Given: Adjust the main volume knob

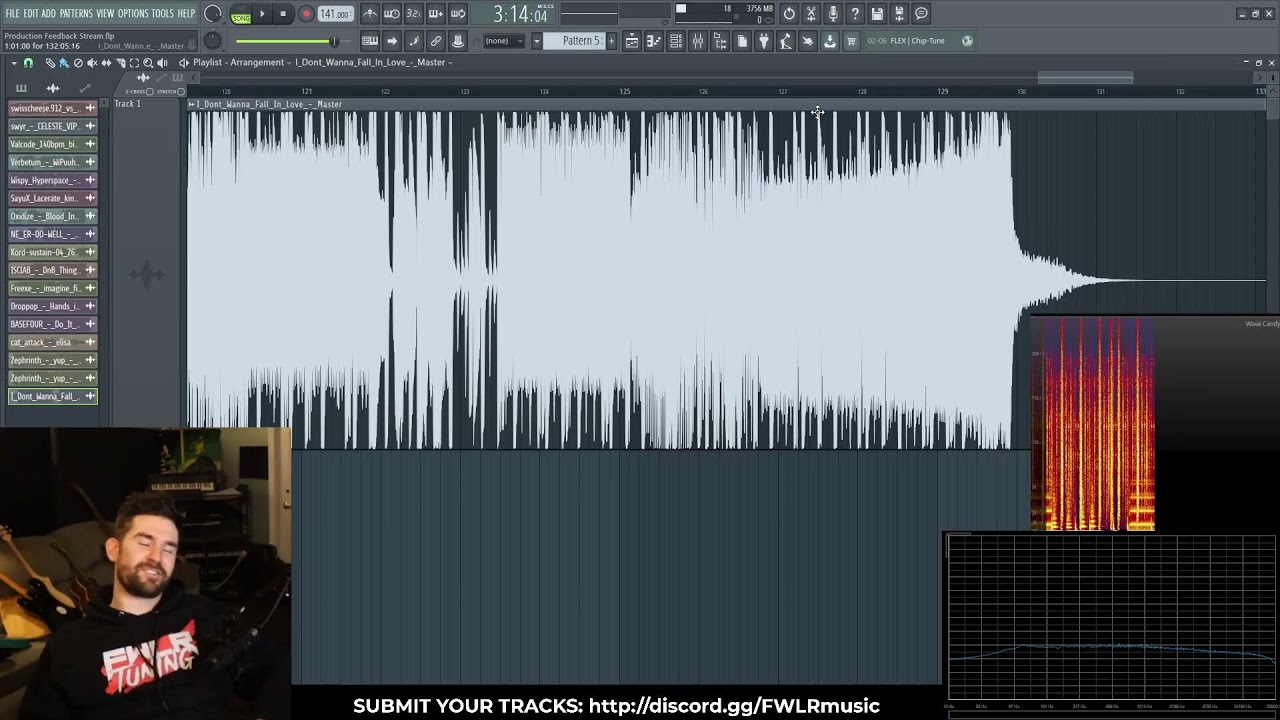Looking at the screenshot, I should tap(213, 14).
